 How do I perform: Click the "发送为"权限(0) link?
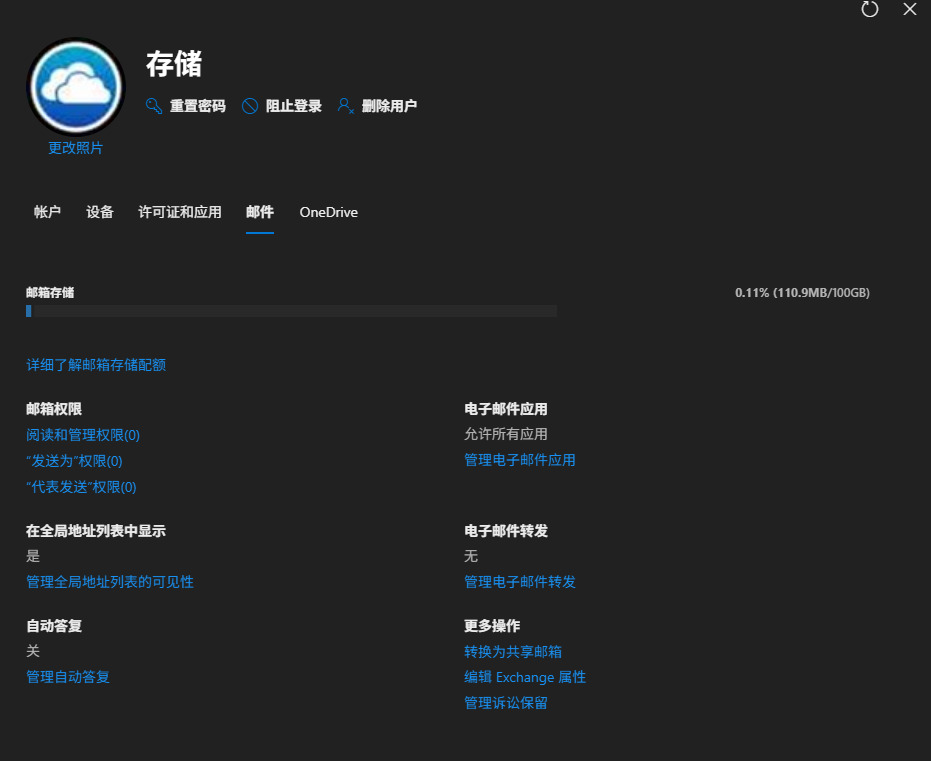[x=74, y=461]
